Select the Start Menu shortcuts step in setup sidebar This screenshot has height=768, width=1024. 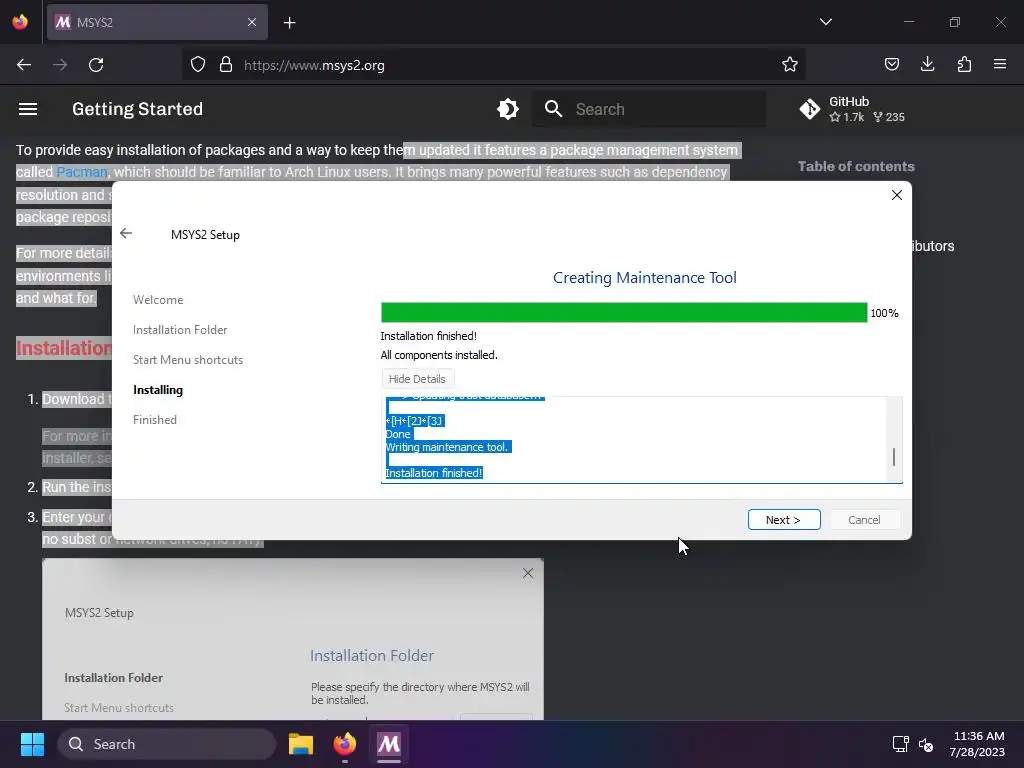[188, 360]
